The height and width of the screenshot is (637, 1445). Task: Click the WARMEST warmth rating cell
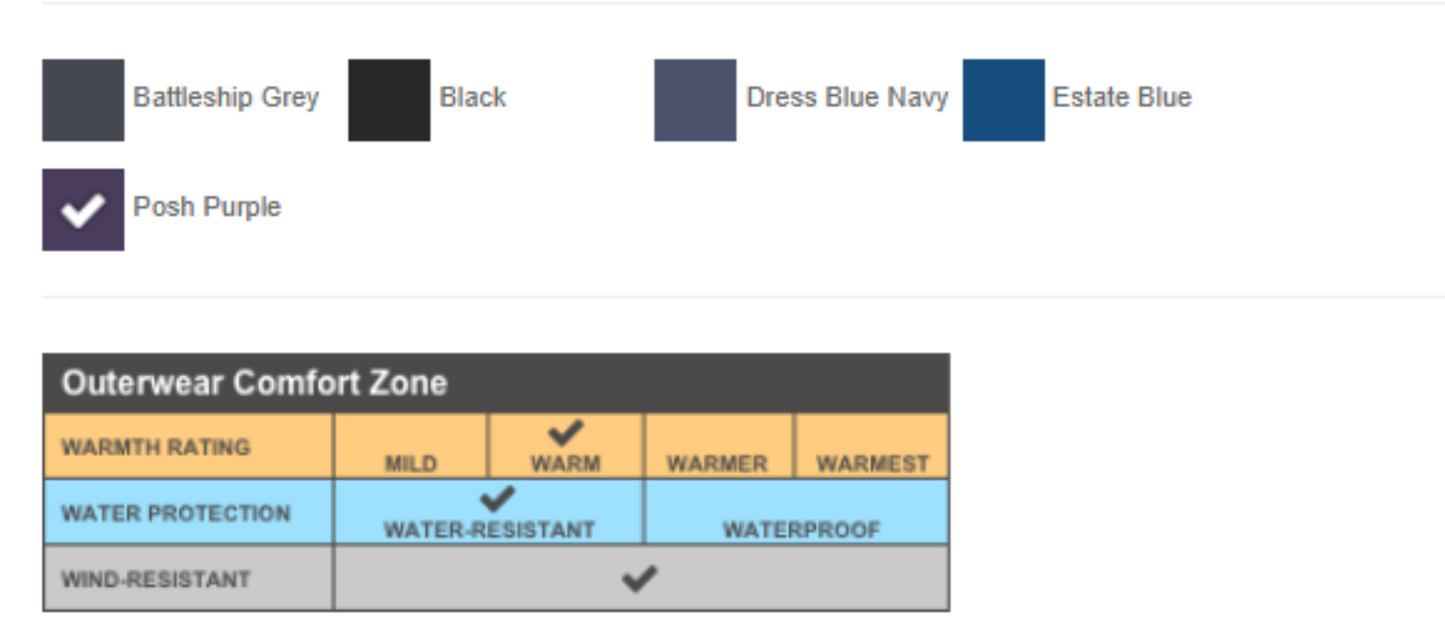[x=872, y=448]
